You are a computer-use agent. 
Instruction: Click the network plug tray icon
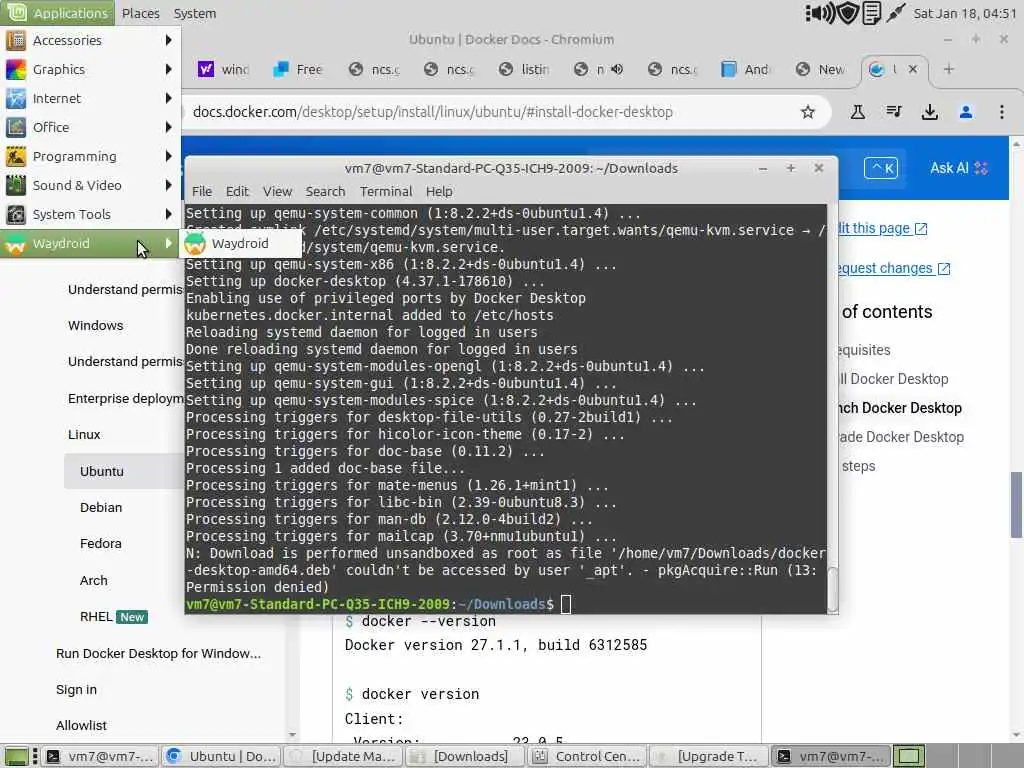tap(895, 13)
